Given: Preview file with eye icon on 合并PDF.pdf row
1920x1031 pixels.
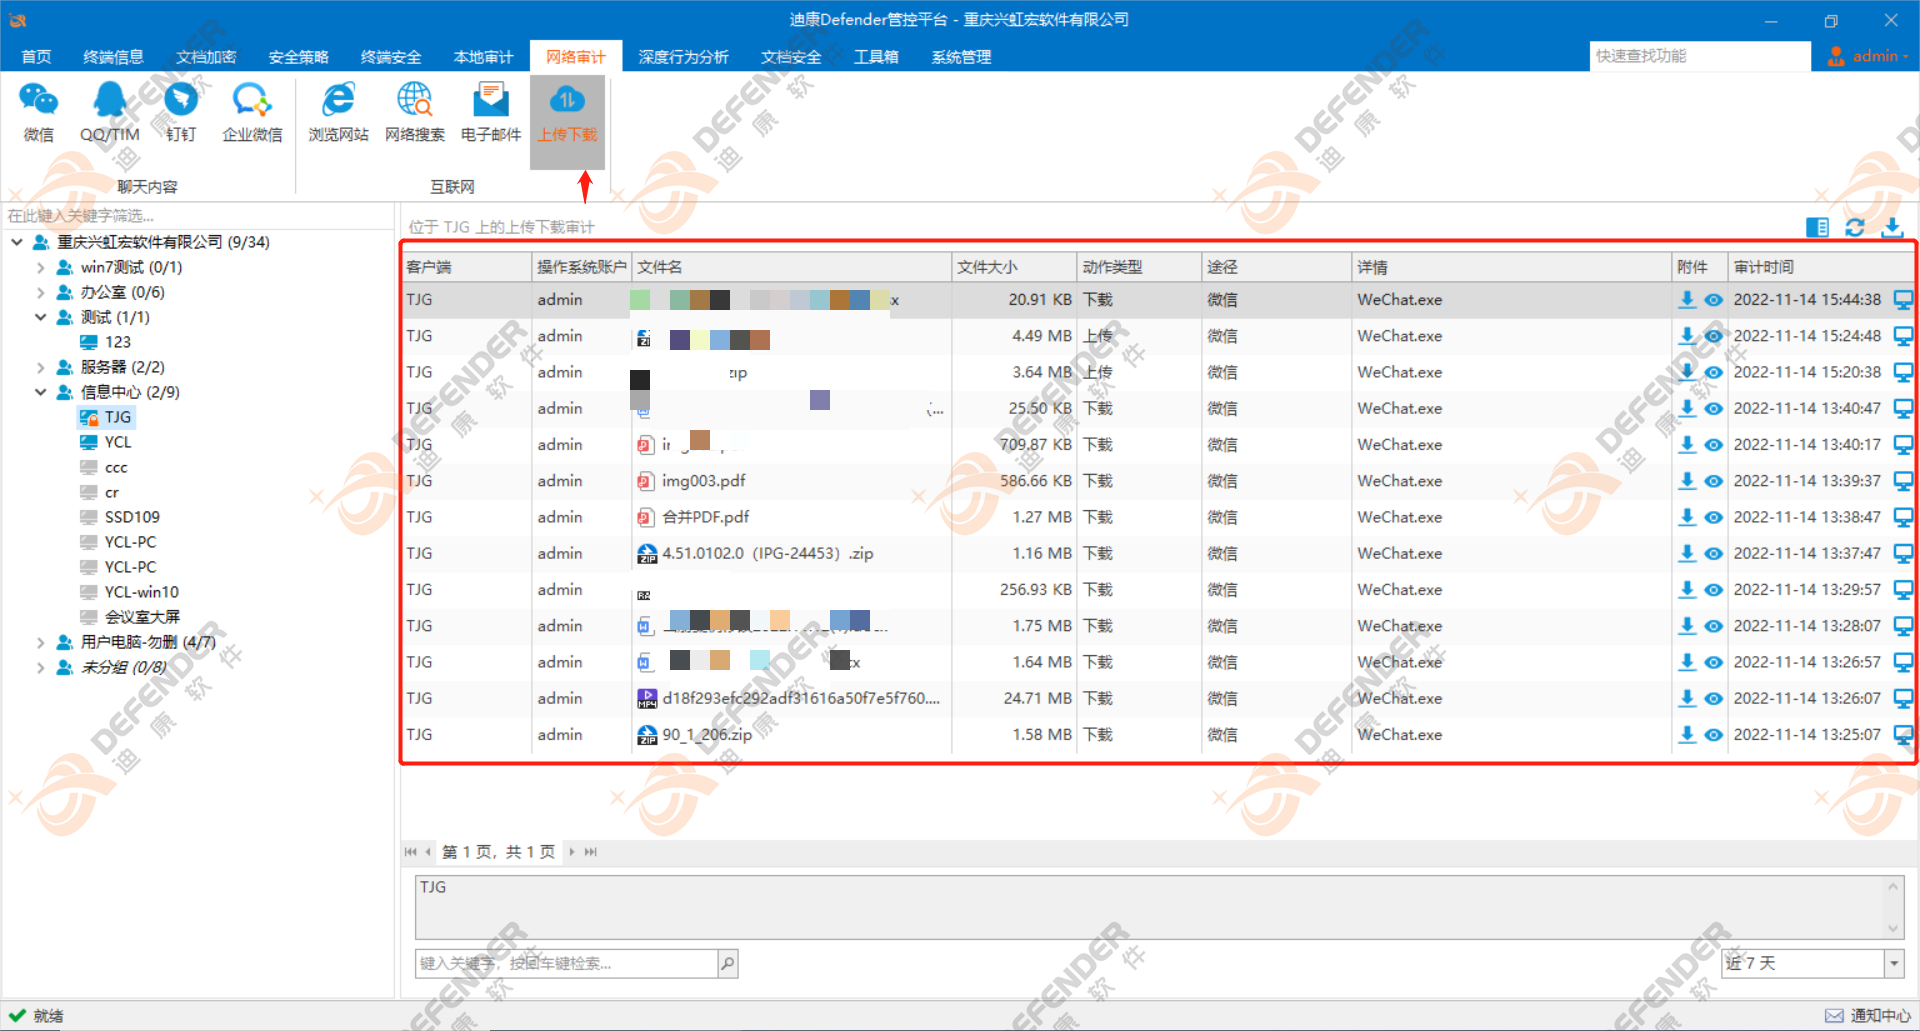Looking at the screenshot, I should [1713, 517].
